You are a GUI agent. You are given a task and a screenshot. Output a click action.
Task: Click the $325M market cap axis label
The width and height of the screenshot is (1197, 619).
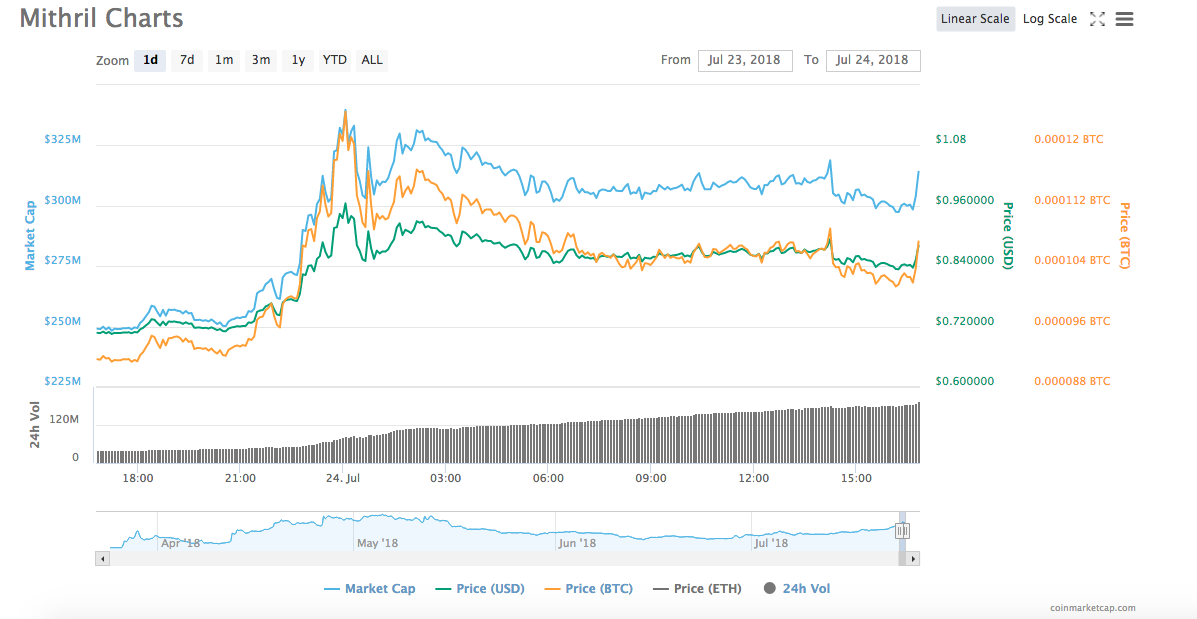pos(62,140)
